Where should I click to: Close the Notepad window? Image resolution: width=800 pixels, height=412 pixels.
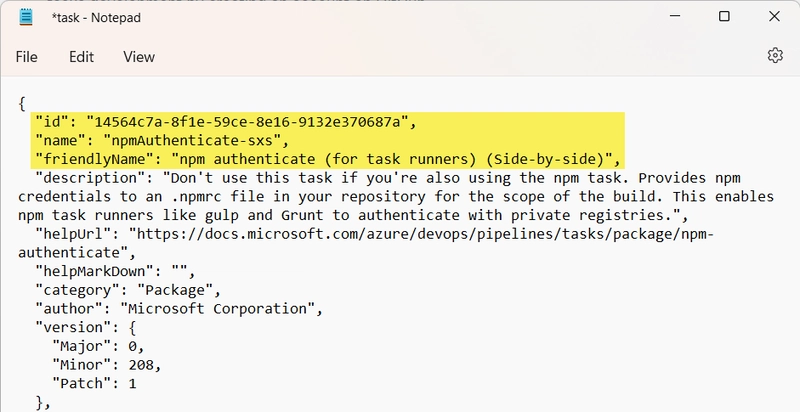(774, 16)
